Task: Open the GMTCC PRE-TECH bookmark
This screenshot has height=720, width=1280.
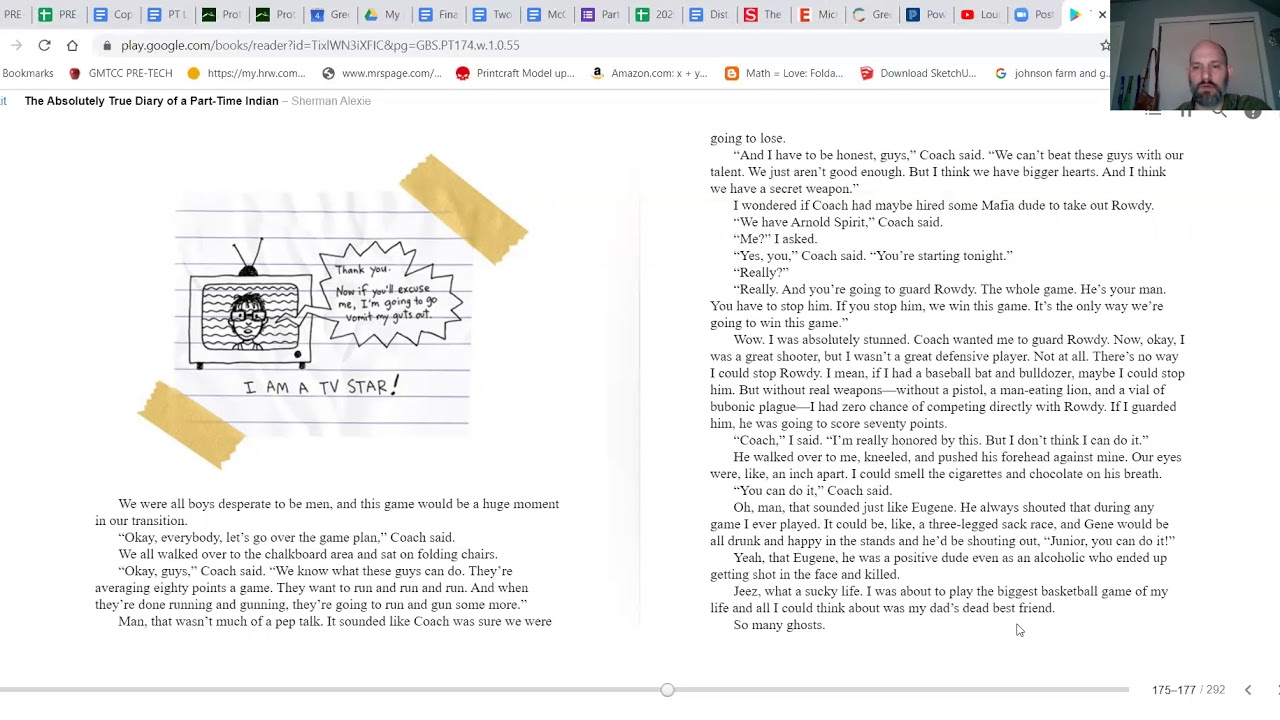Action: pyautogui.click(x=121, y=73)
